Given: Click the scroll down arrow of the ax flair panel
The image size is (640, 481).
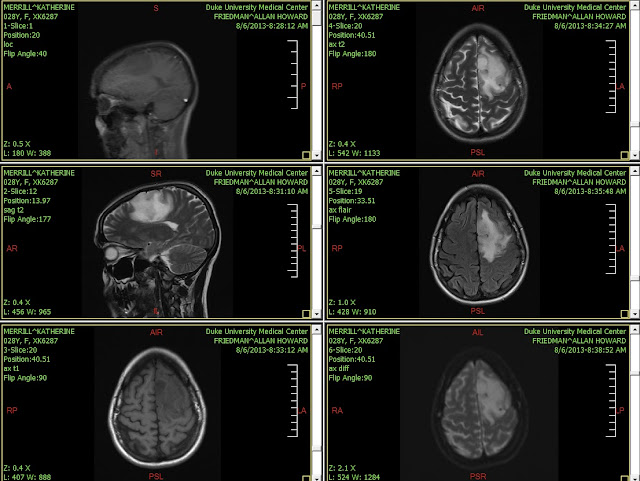Looking at the screenshot, I should (x=635, y=314).
